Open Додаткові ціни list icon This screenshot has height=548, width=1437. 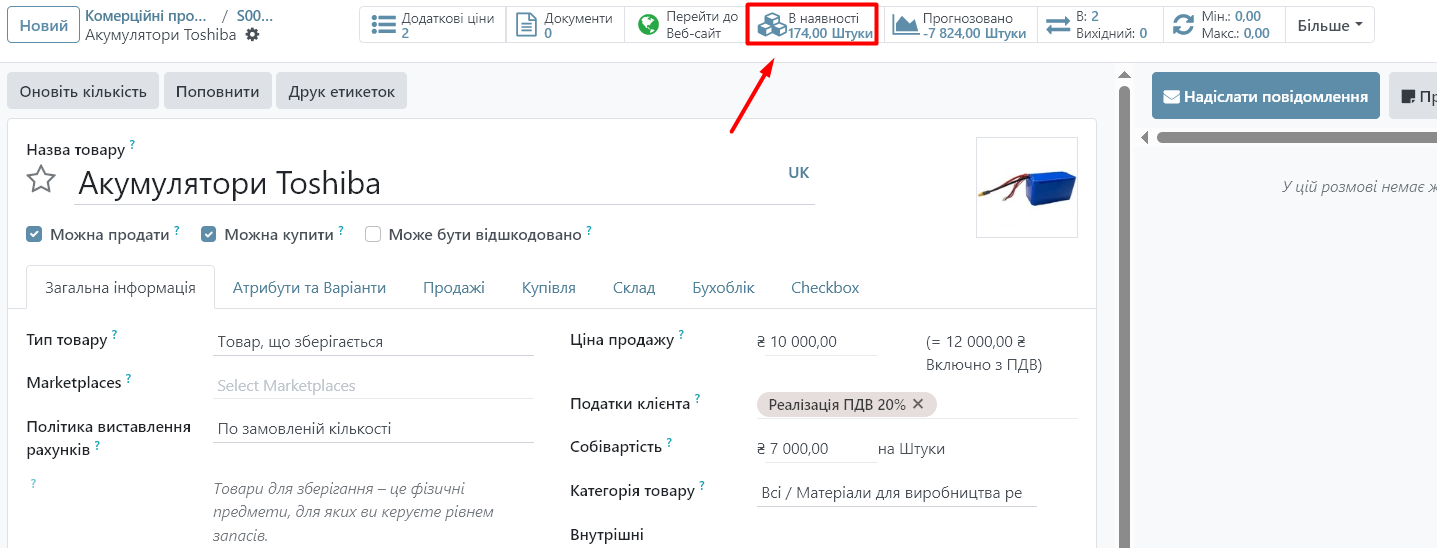click(384, 25)
